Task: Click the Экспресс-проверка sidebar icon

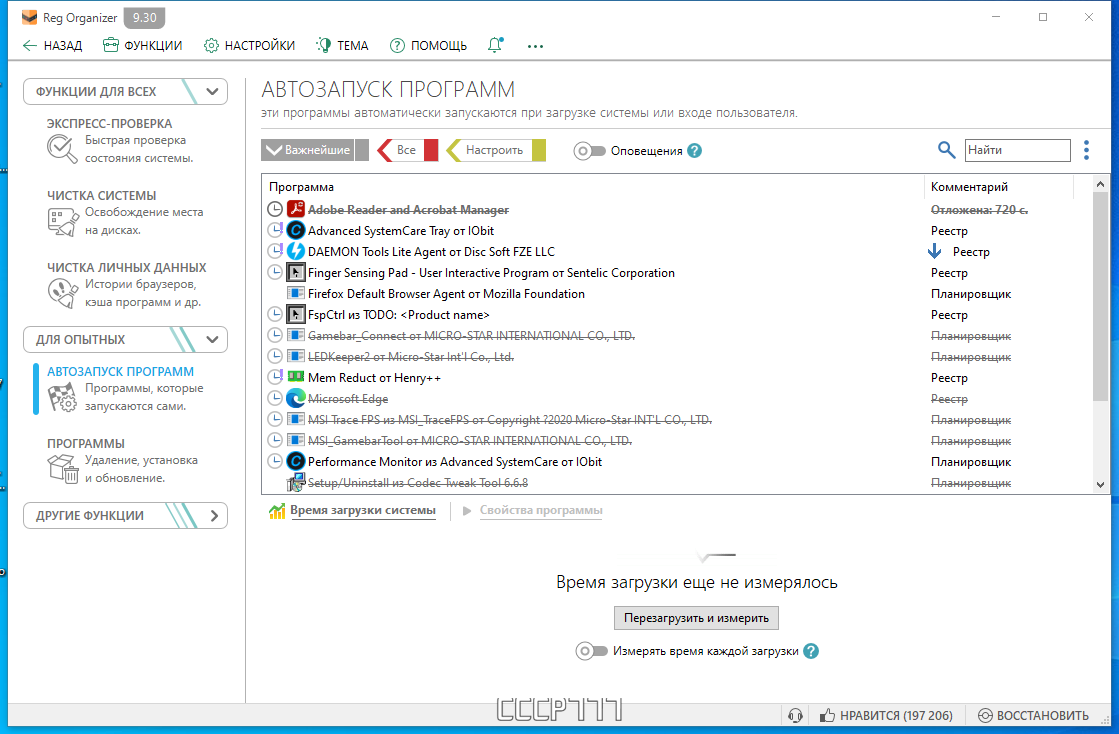Action: click(x=62, y=149)
